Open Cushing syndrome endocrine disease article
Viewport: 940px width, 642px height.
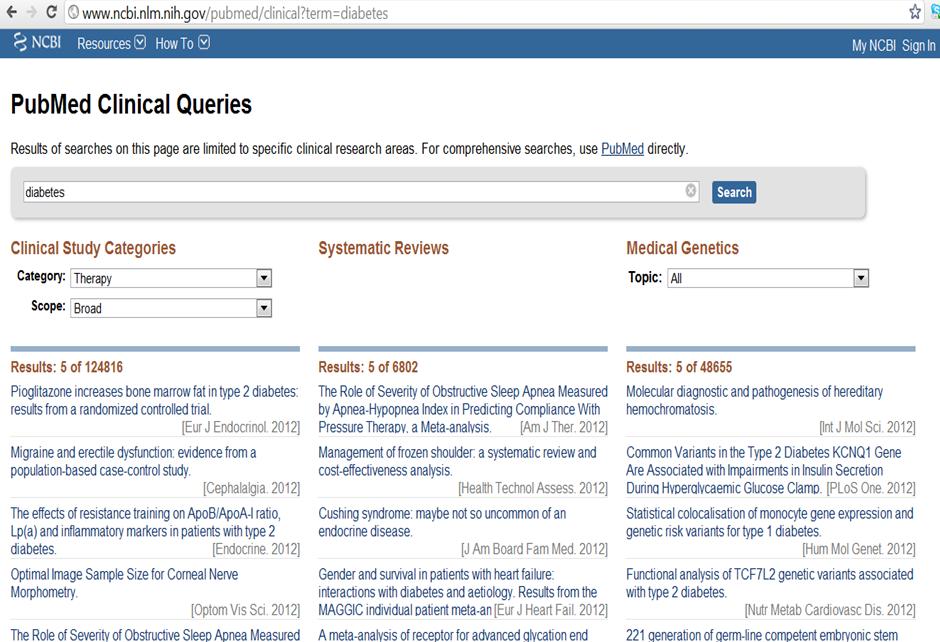coord(442,522)
